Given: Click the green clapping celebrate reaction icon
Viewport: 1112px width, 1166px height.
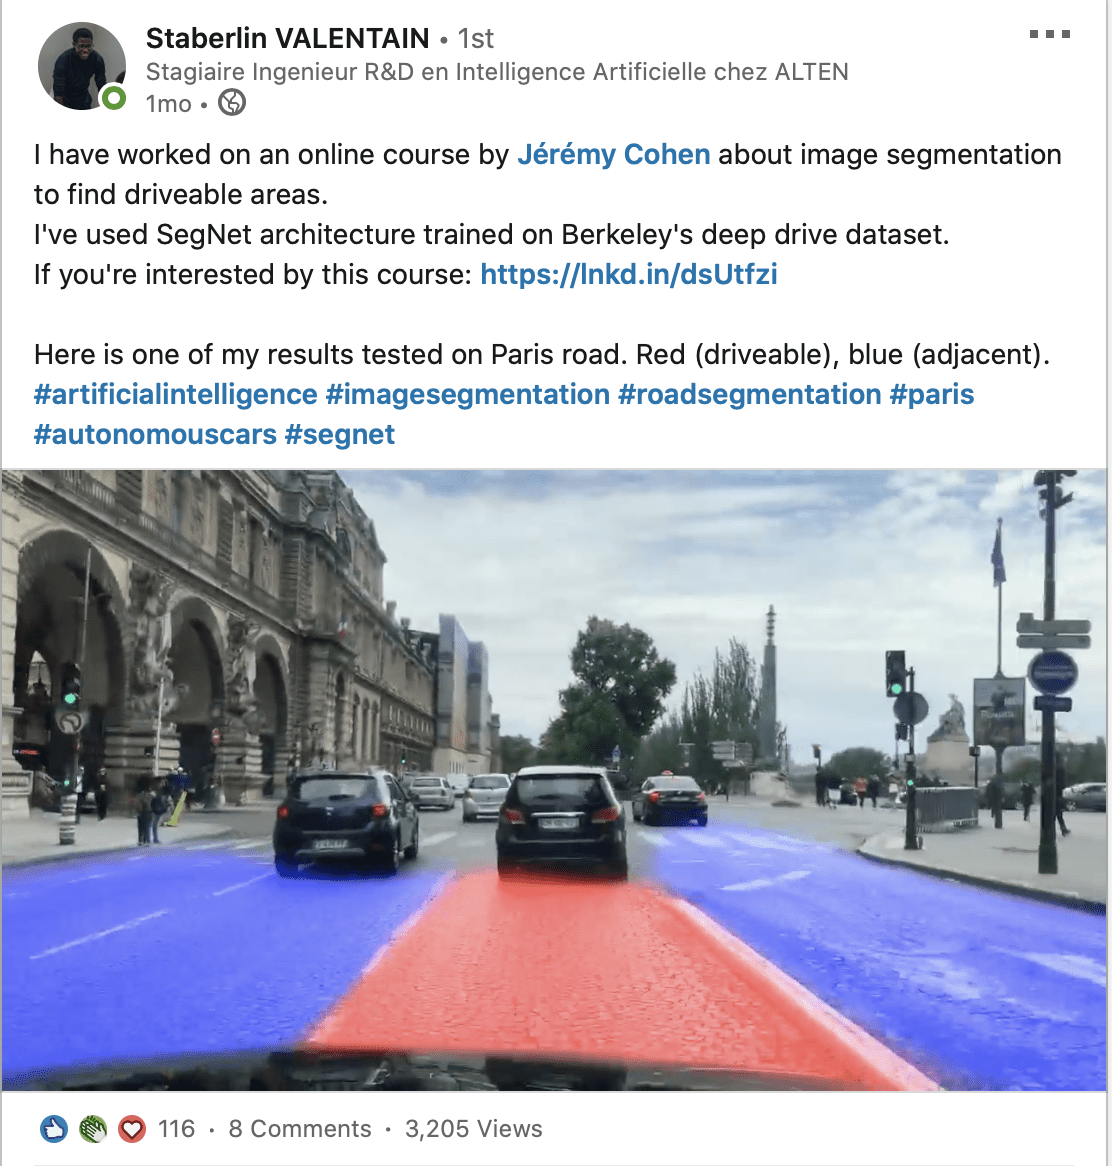Looking at the screenshot, I should (x=93, y=1129).
